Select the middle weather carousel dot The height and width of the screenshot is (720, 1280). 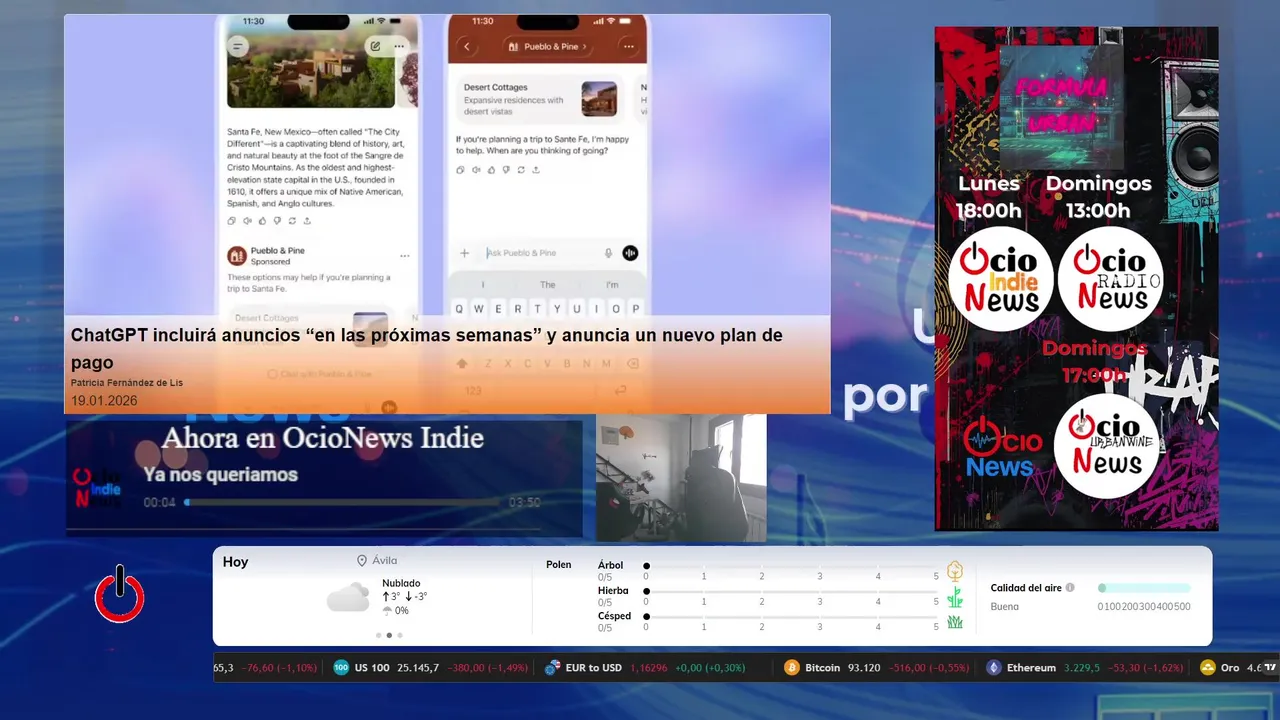(389, 635)
